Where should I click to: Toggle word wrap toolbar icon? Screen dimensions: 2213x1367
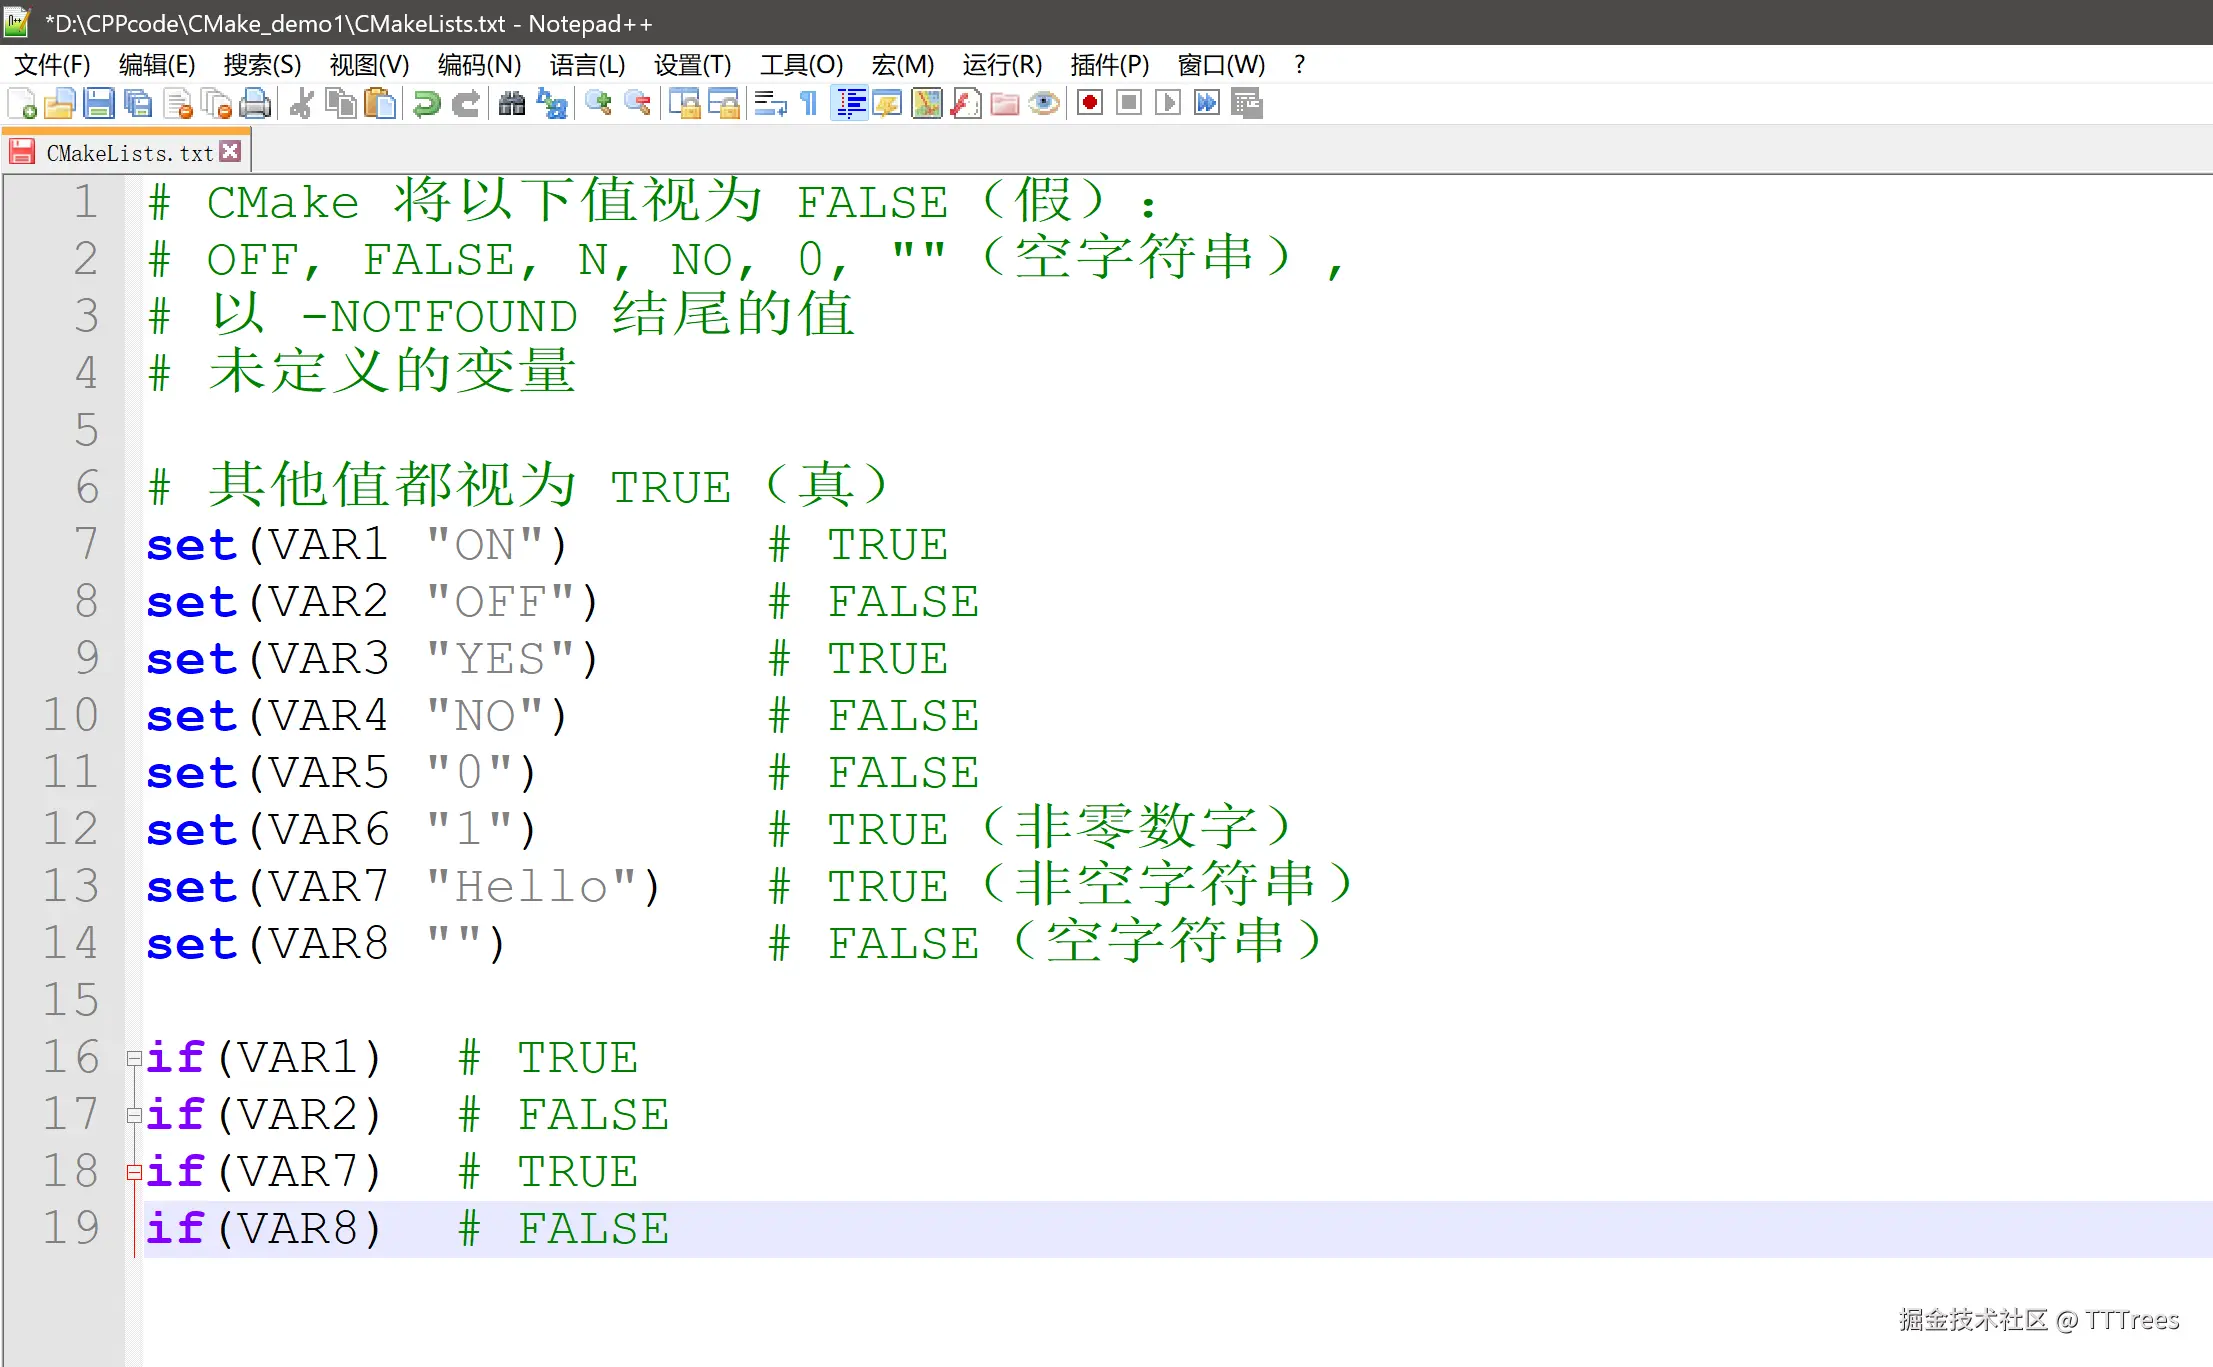coord(769,104)
